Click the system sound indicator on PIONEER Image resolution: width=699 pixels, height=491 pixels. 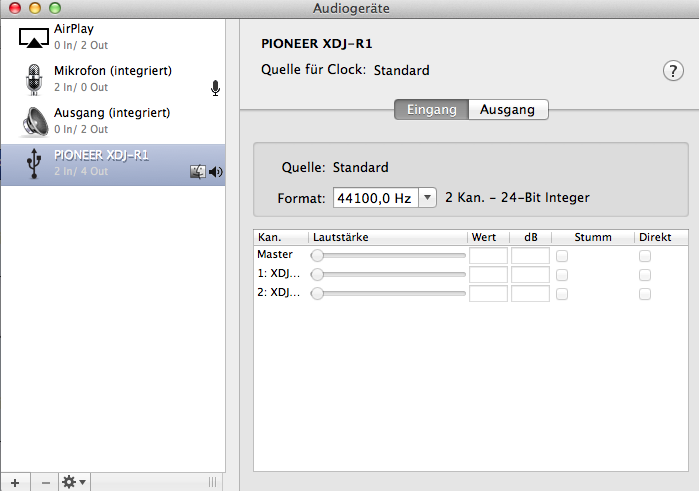197,172
